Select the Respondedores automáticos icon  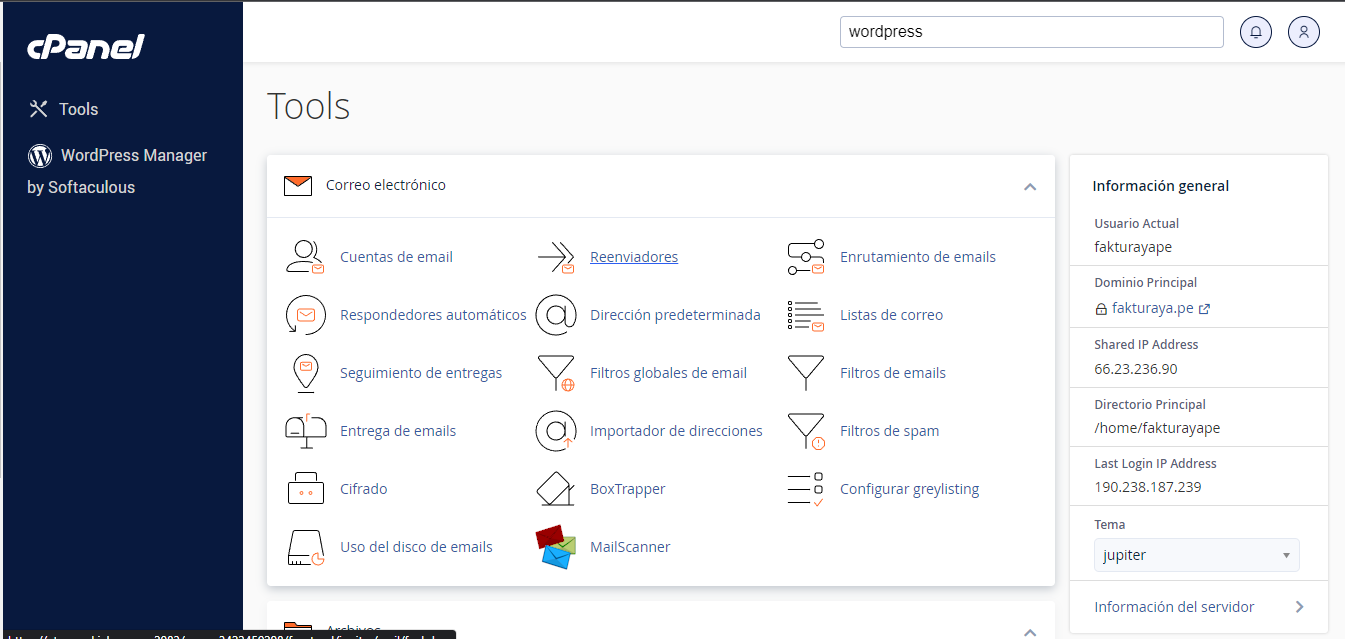pos(305,315)
